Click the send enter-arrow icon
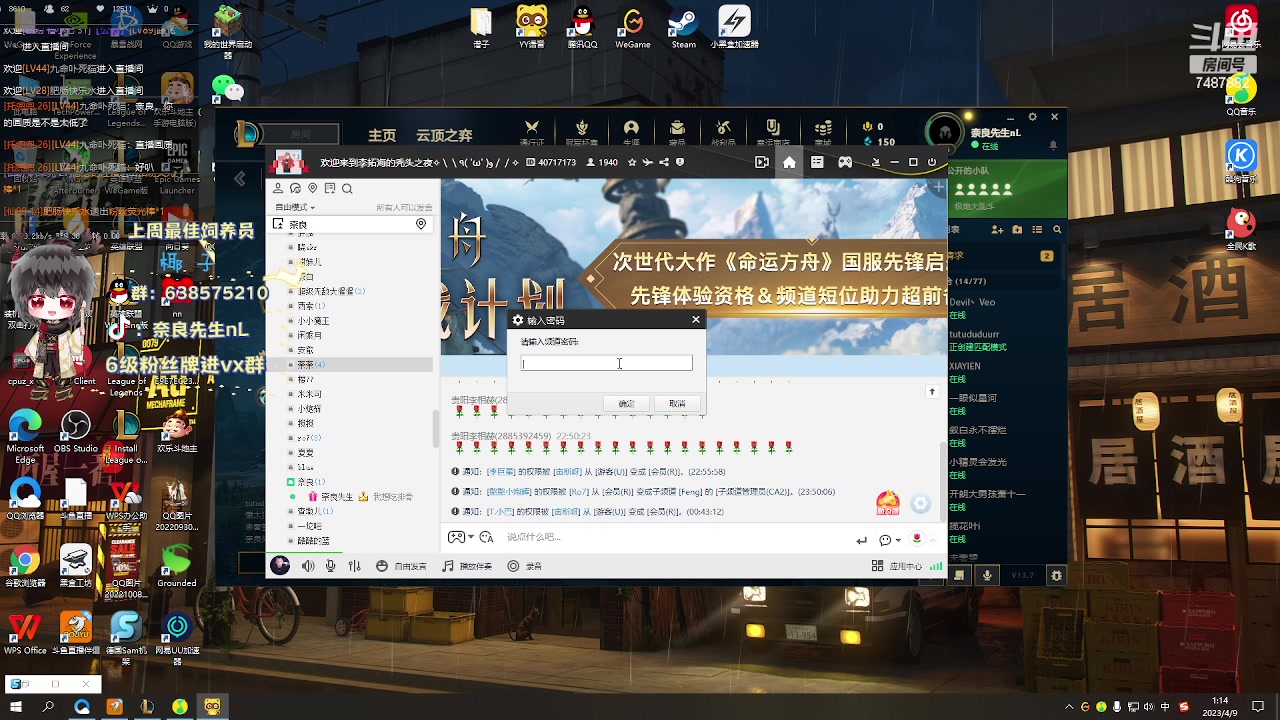 coord(861,540)
